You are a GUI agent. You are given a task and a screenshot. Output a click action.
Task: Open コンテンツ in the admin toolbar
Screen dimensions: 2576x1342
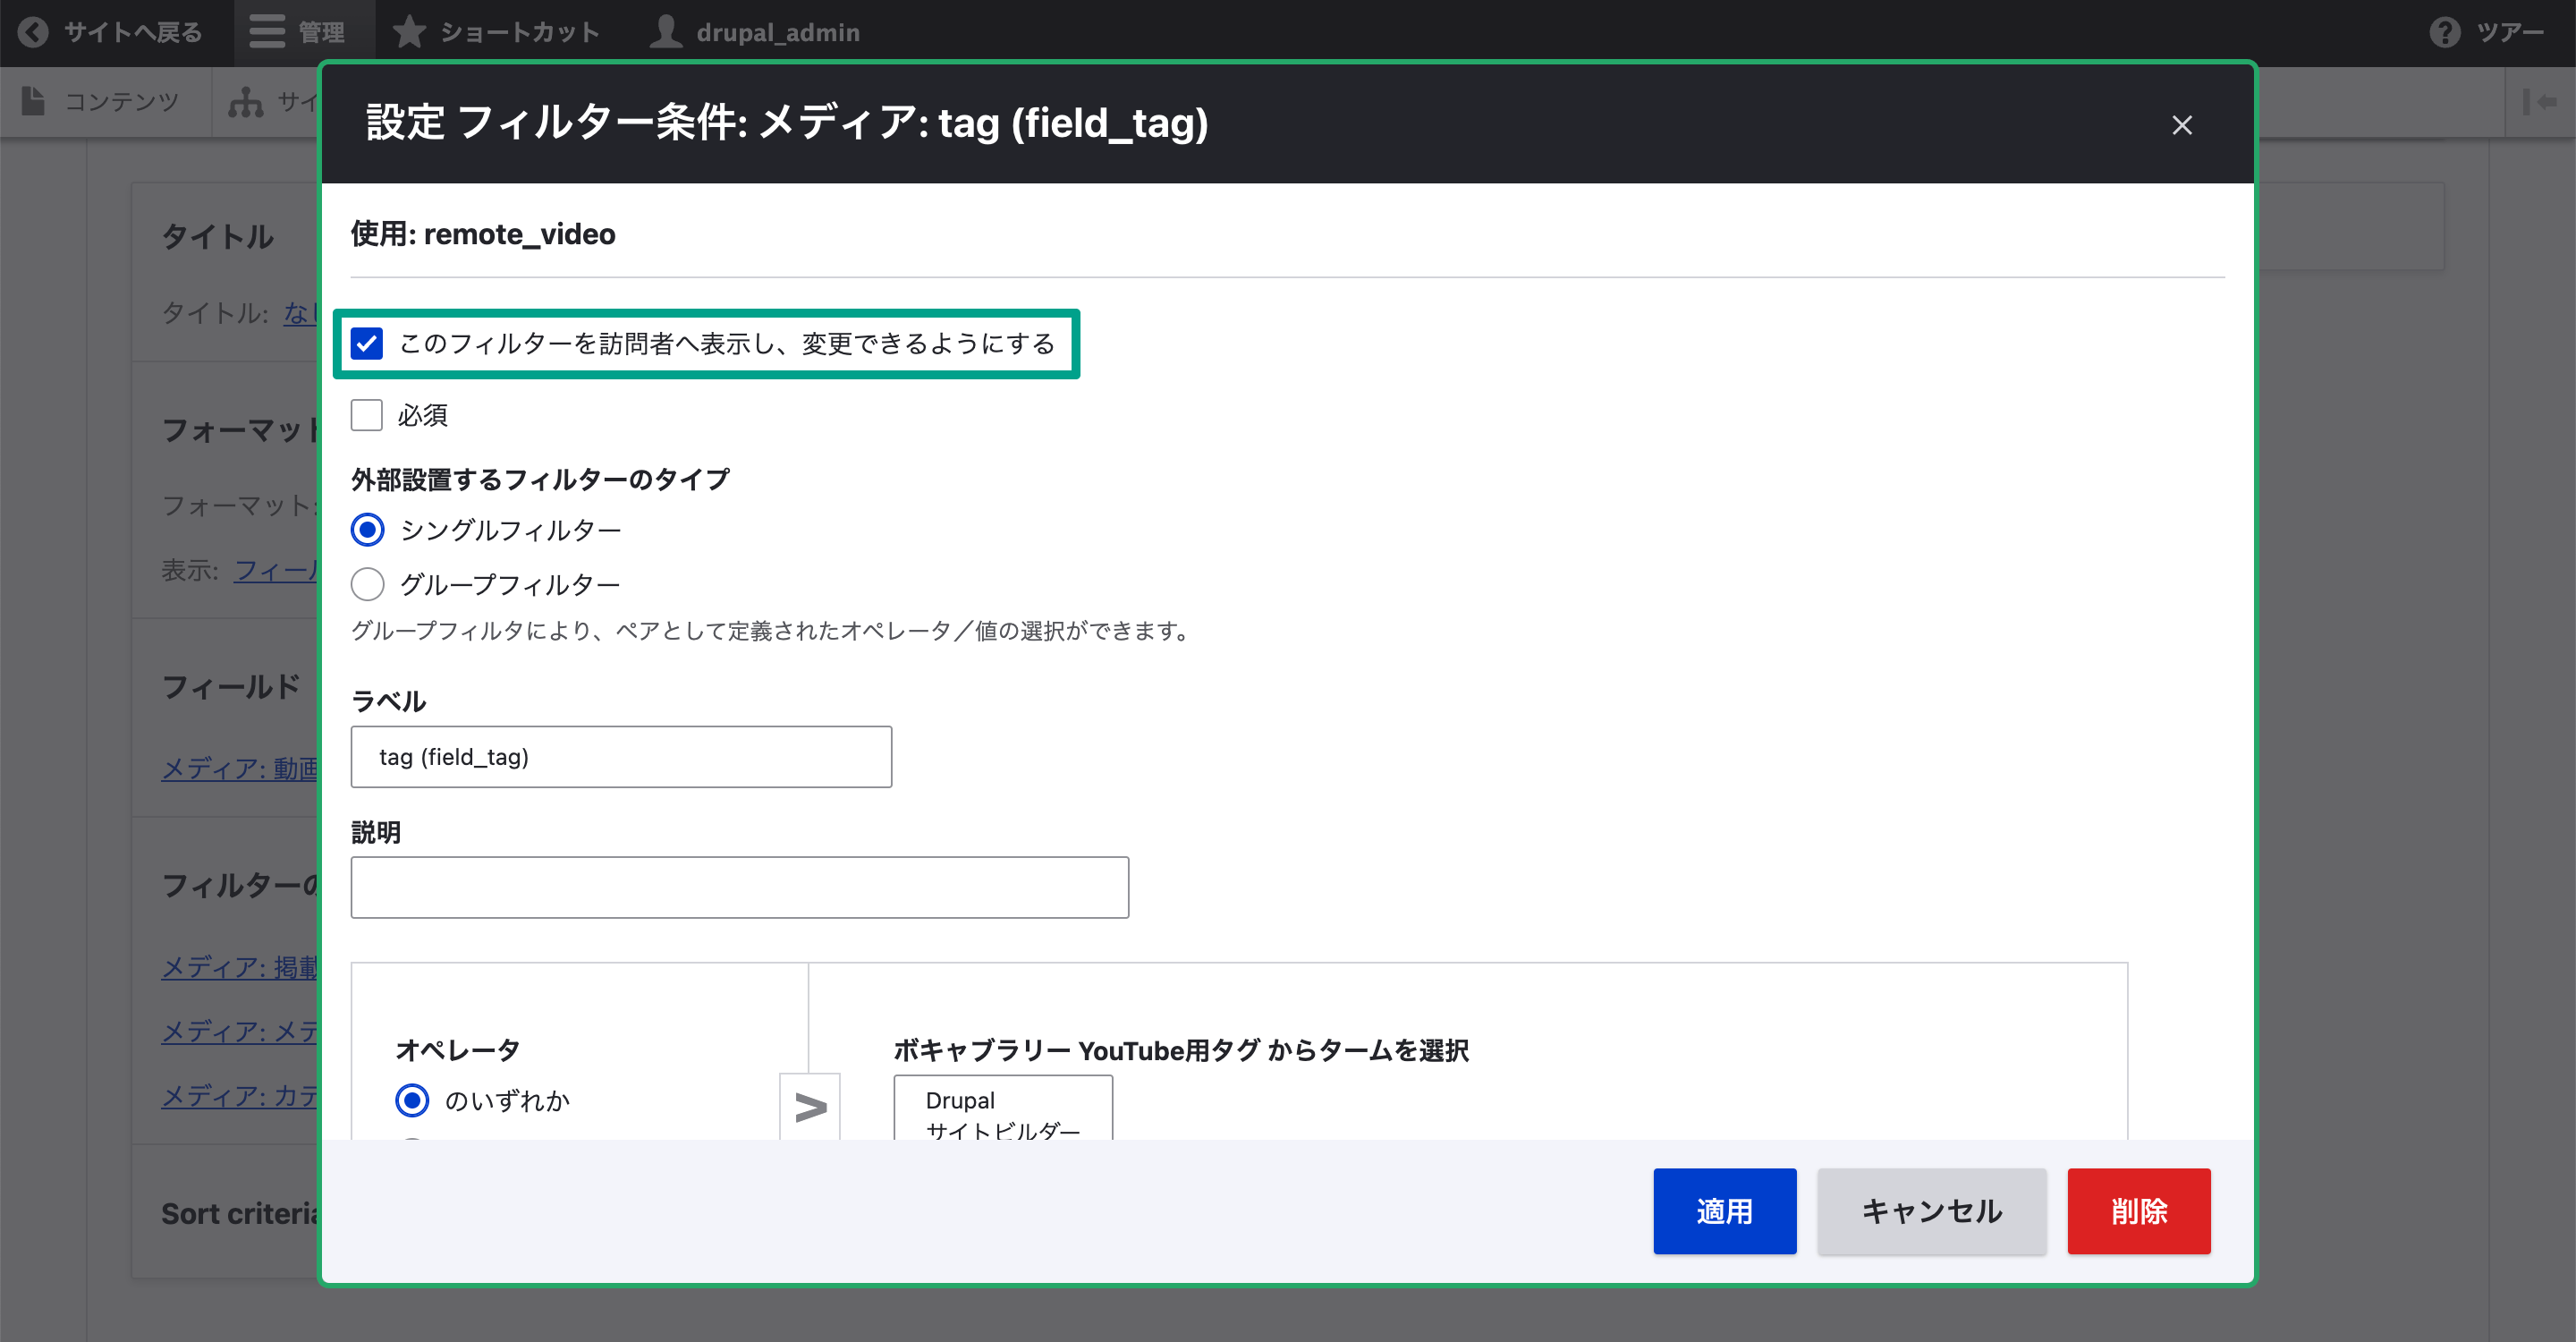102,102
